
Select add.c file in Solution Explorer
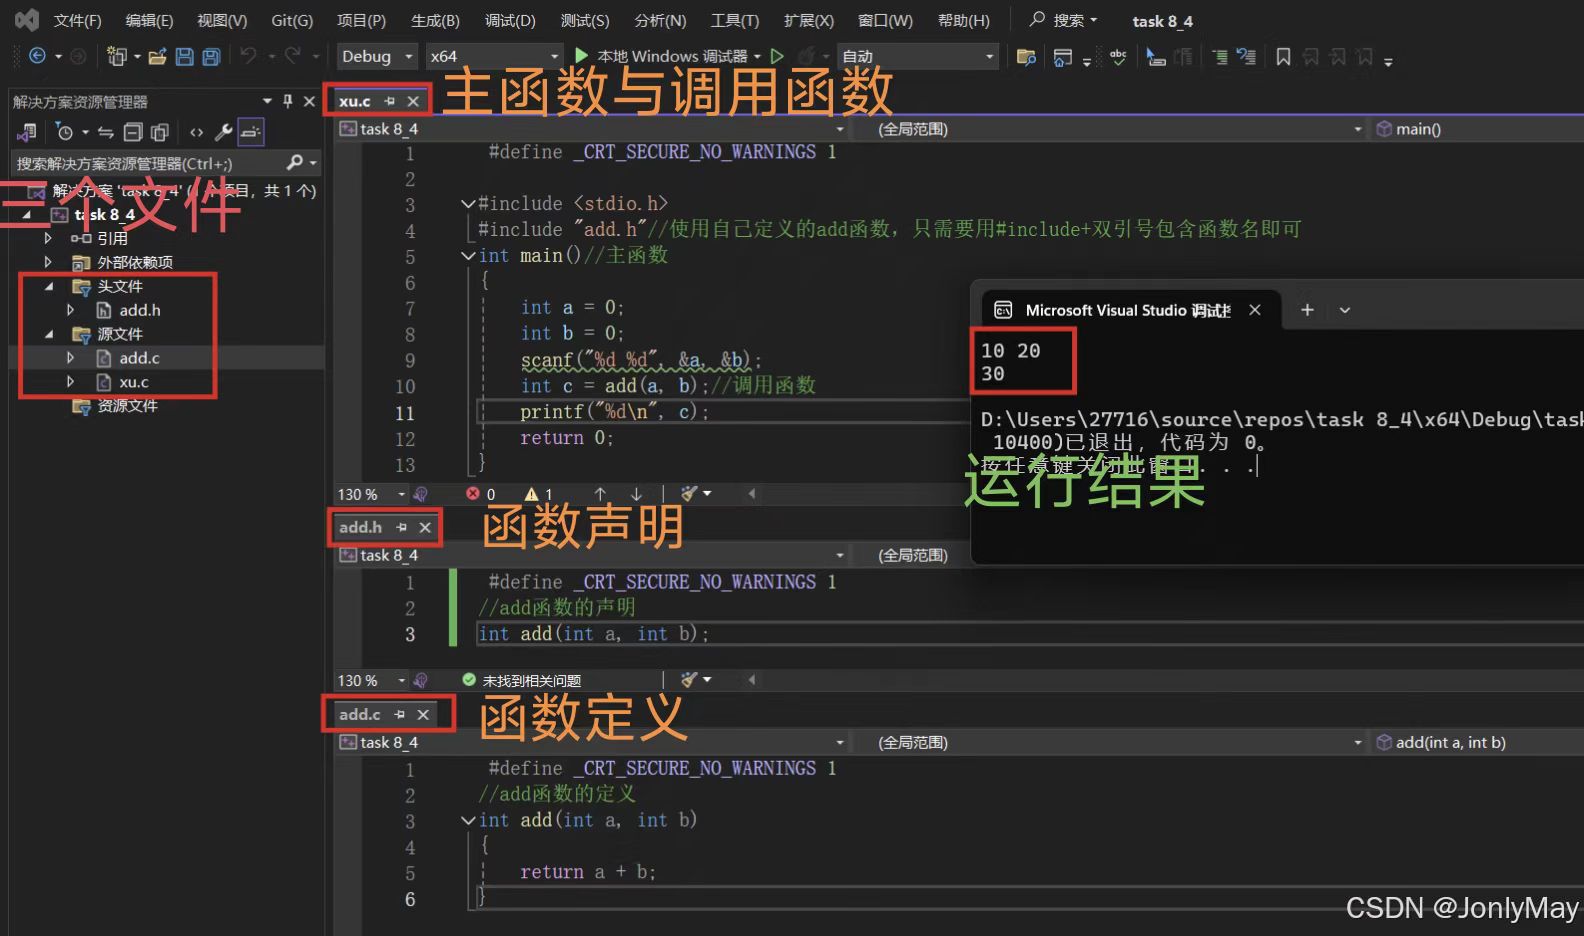(x=139, y=358)
